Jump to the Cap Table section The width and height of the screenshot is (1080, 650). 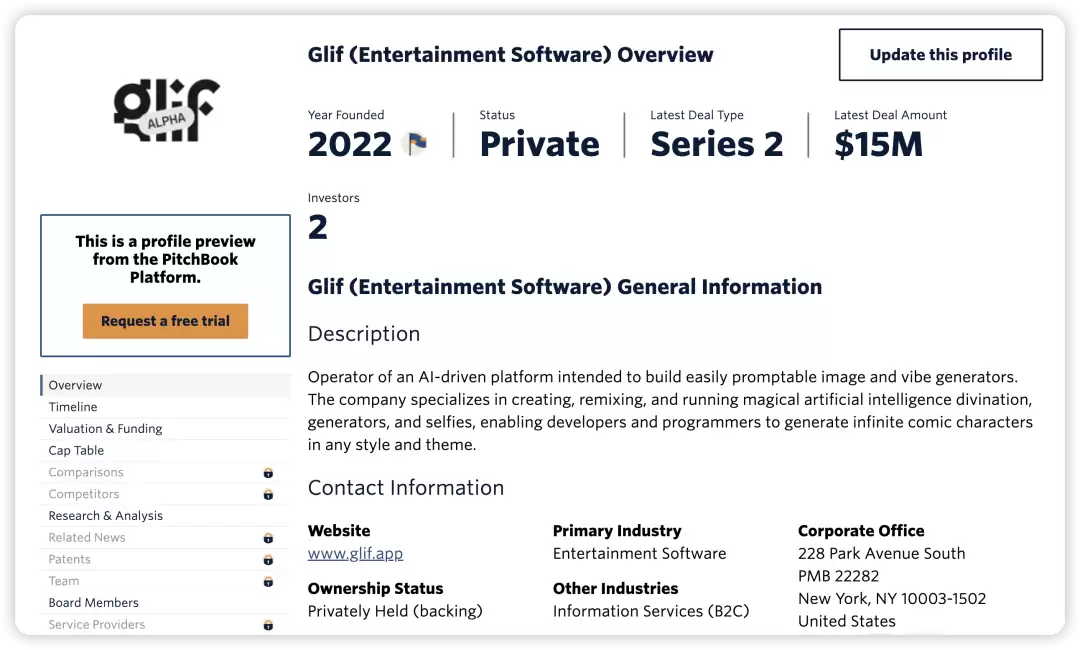165,450
